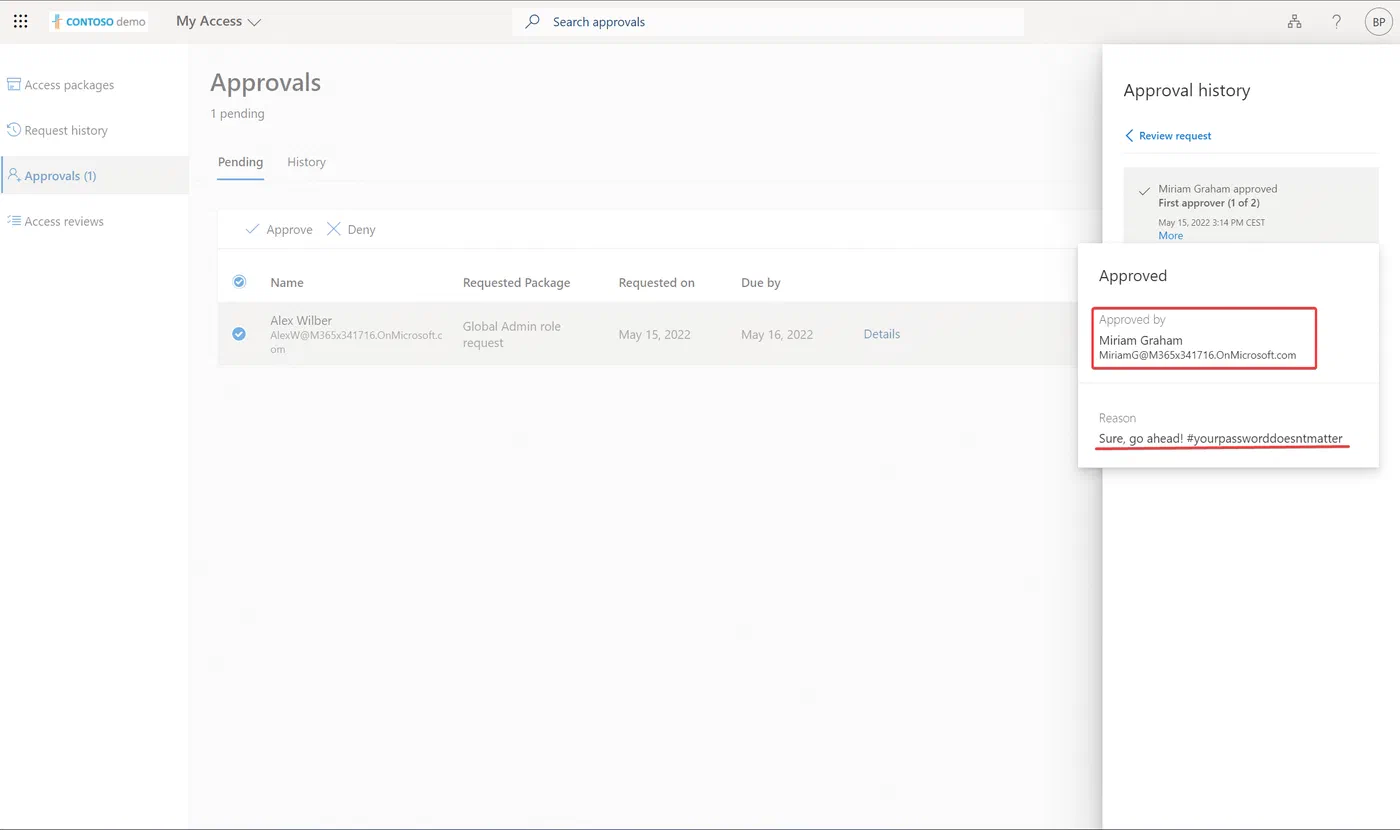1400x830 pixels.
Task: Click the MiriamG email address in popup
Action: (1197, 355)
